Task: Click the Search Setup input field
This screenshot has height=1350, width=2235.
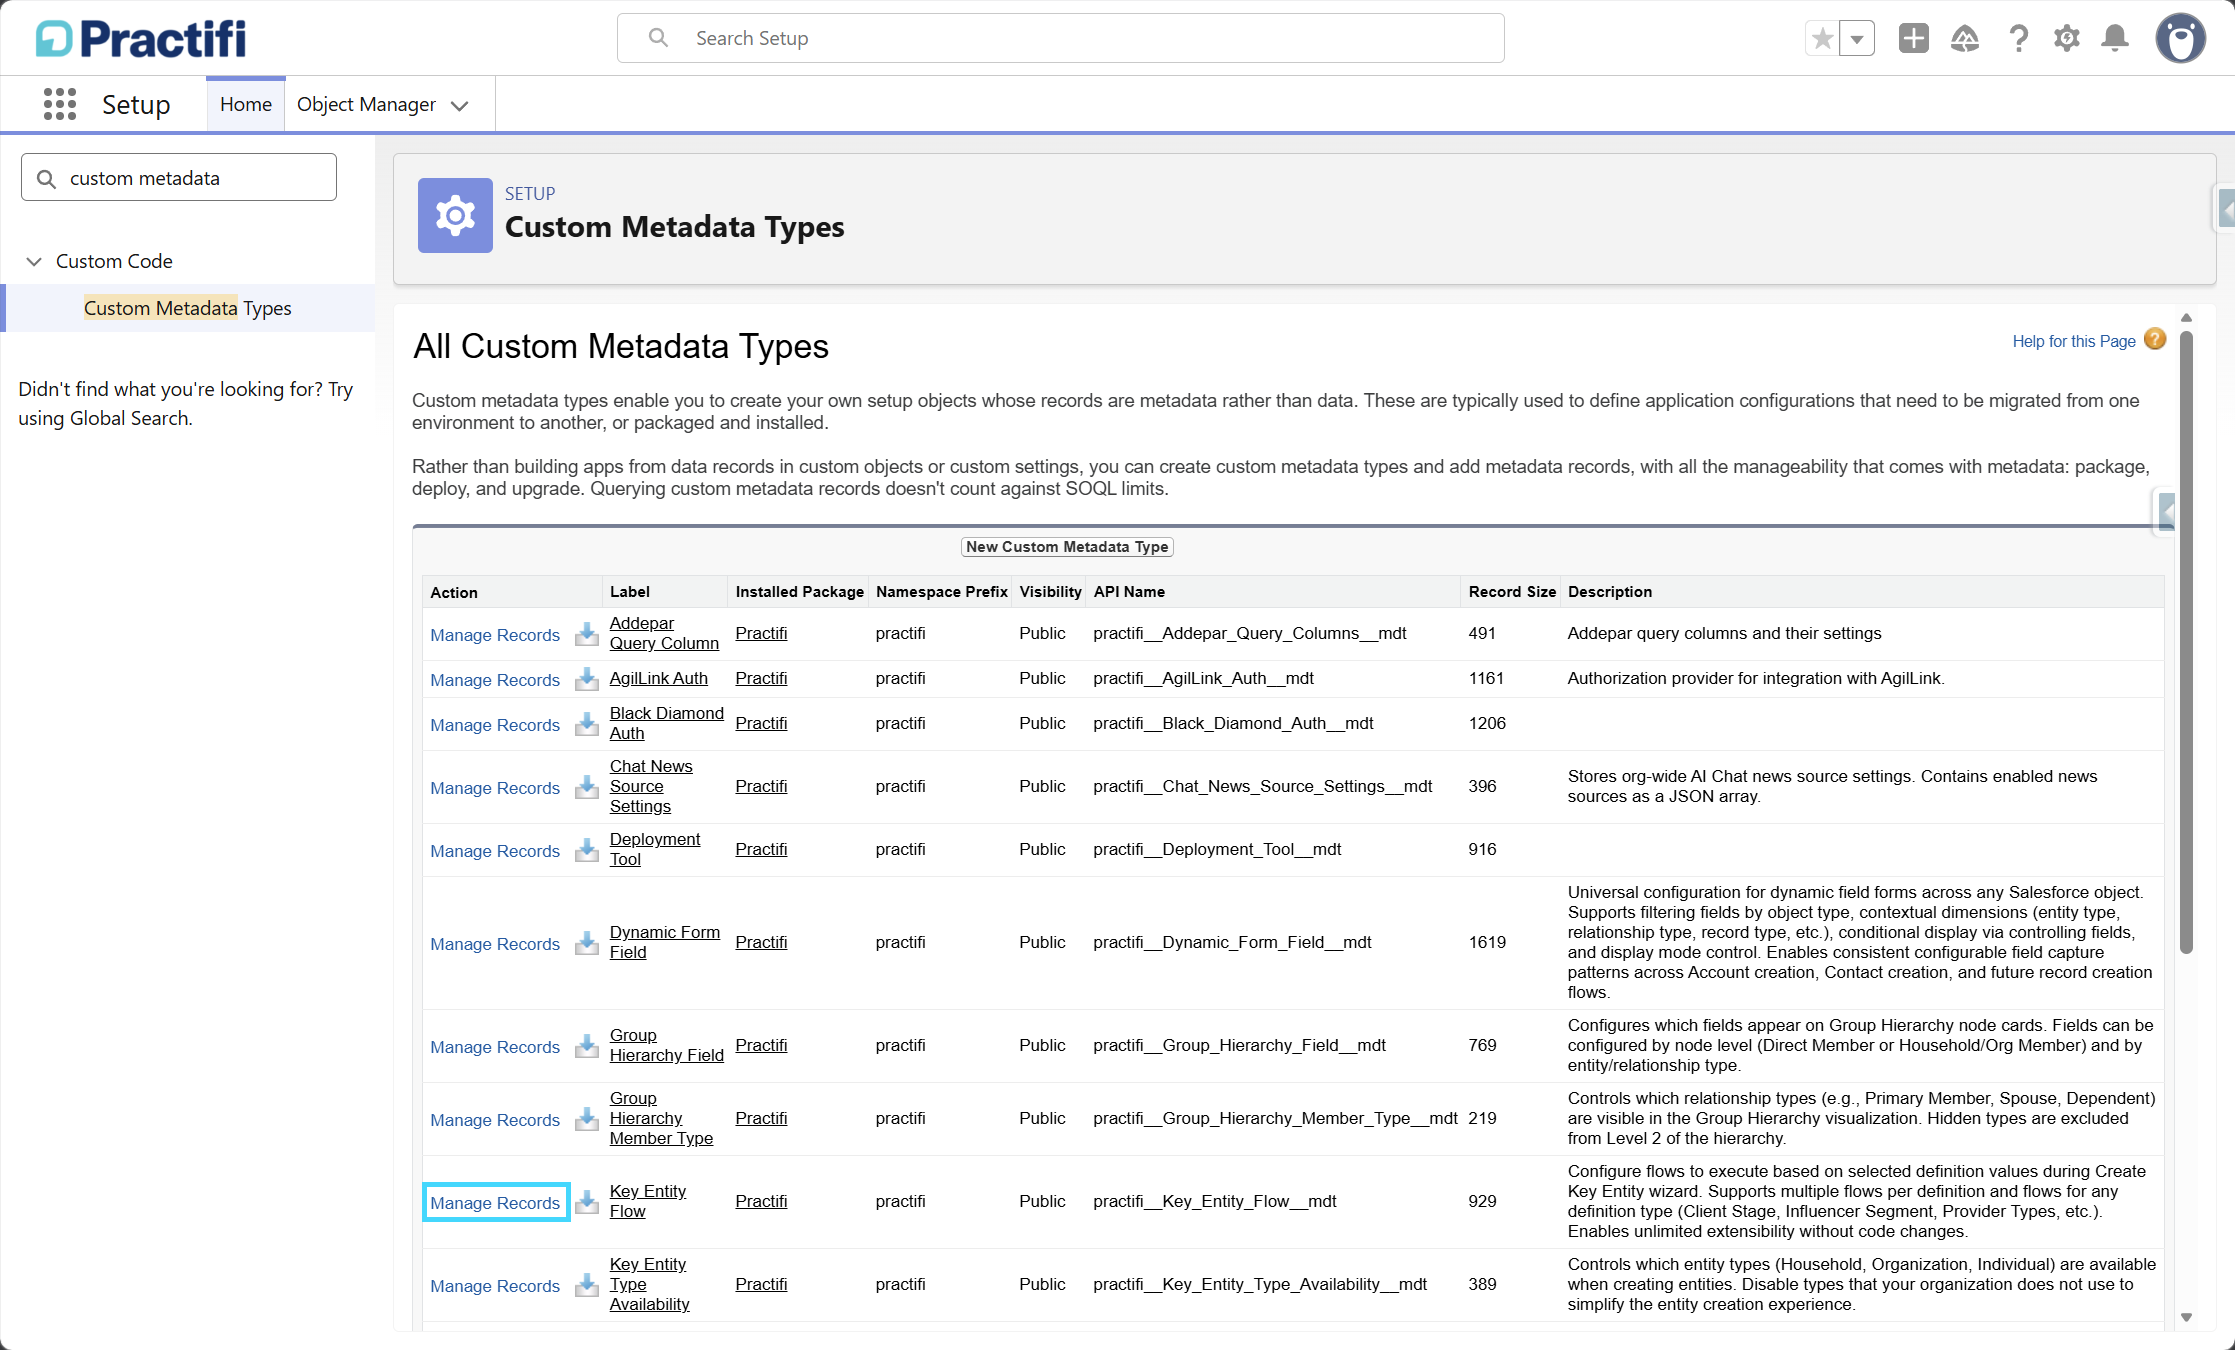Action: (x=1060, y=38)
